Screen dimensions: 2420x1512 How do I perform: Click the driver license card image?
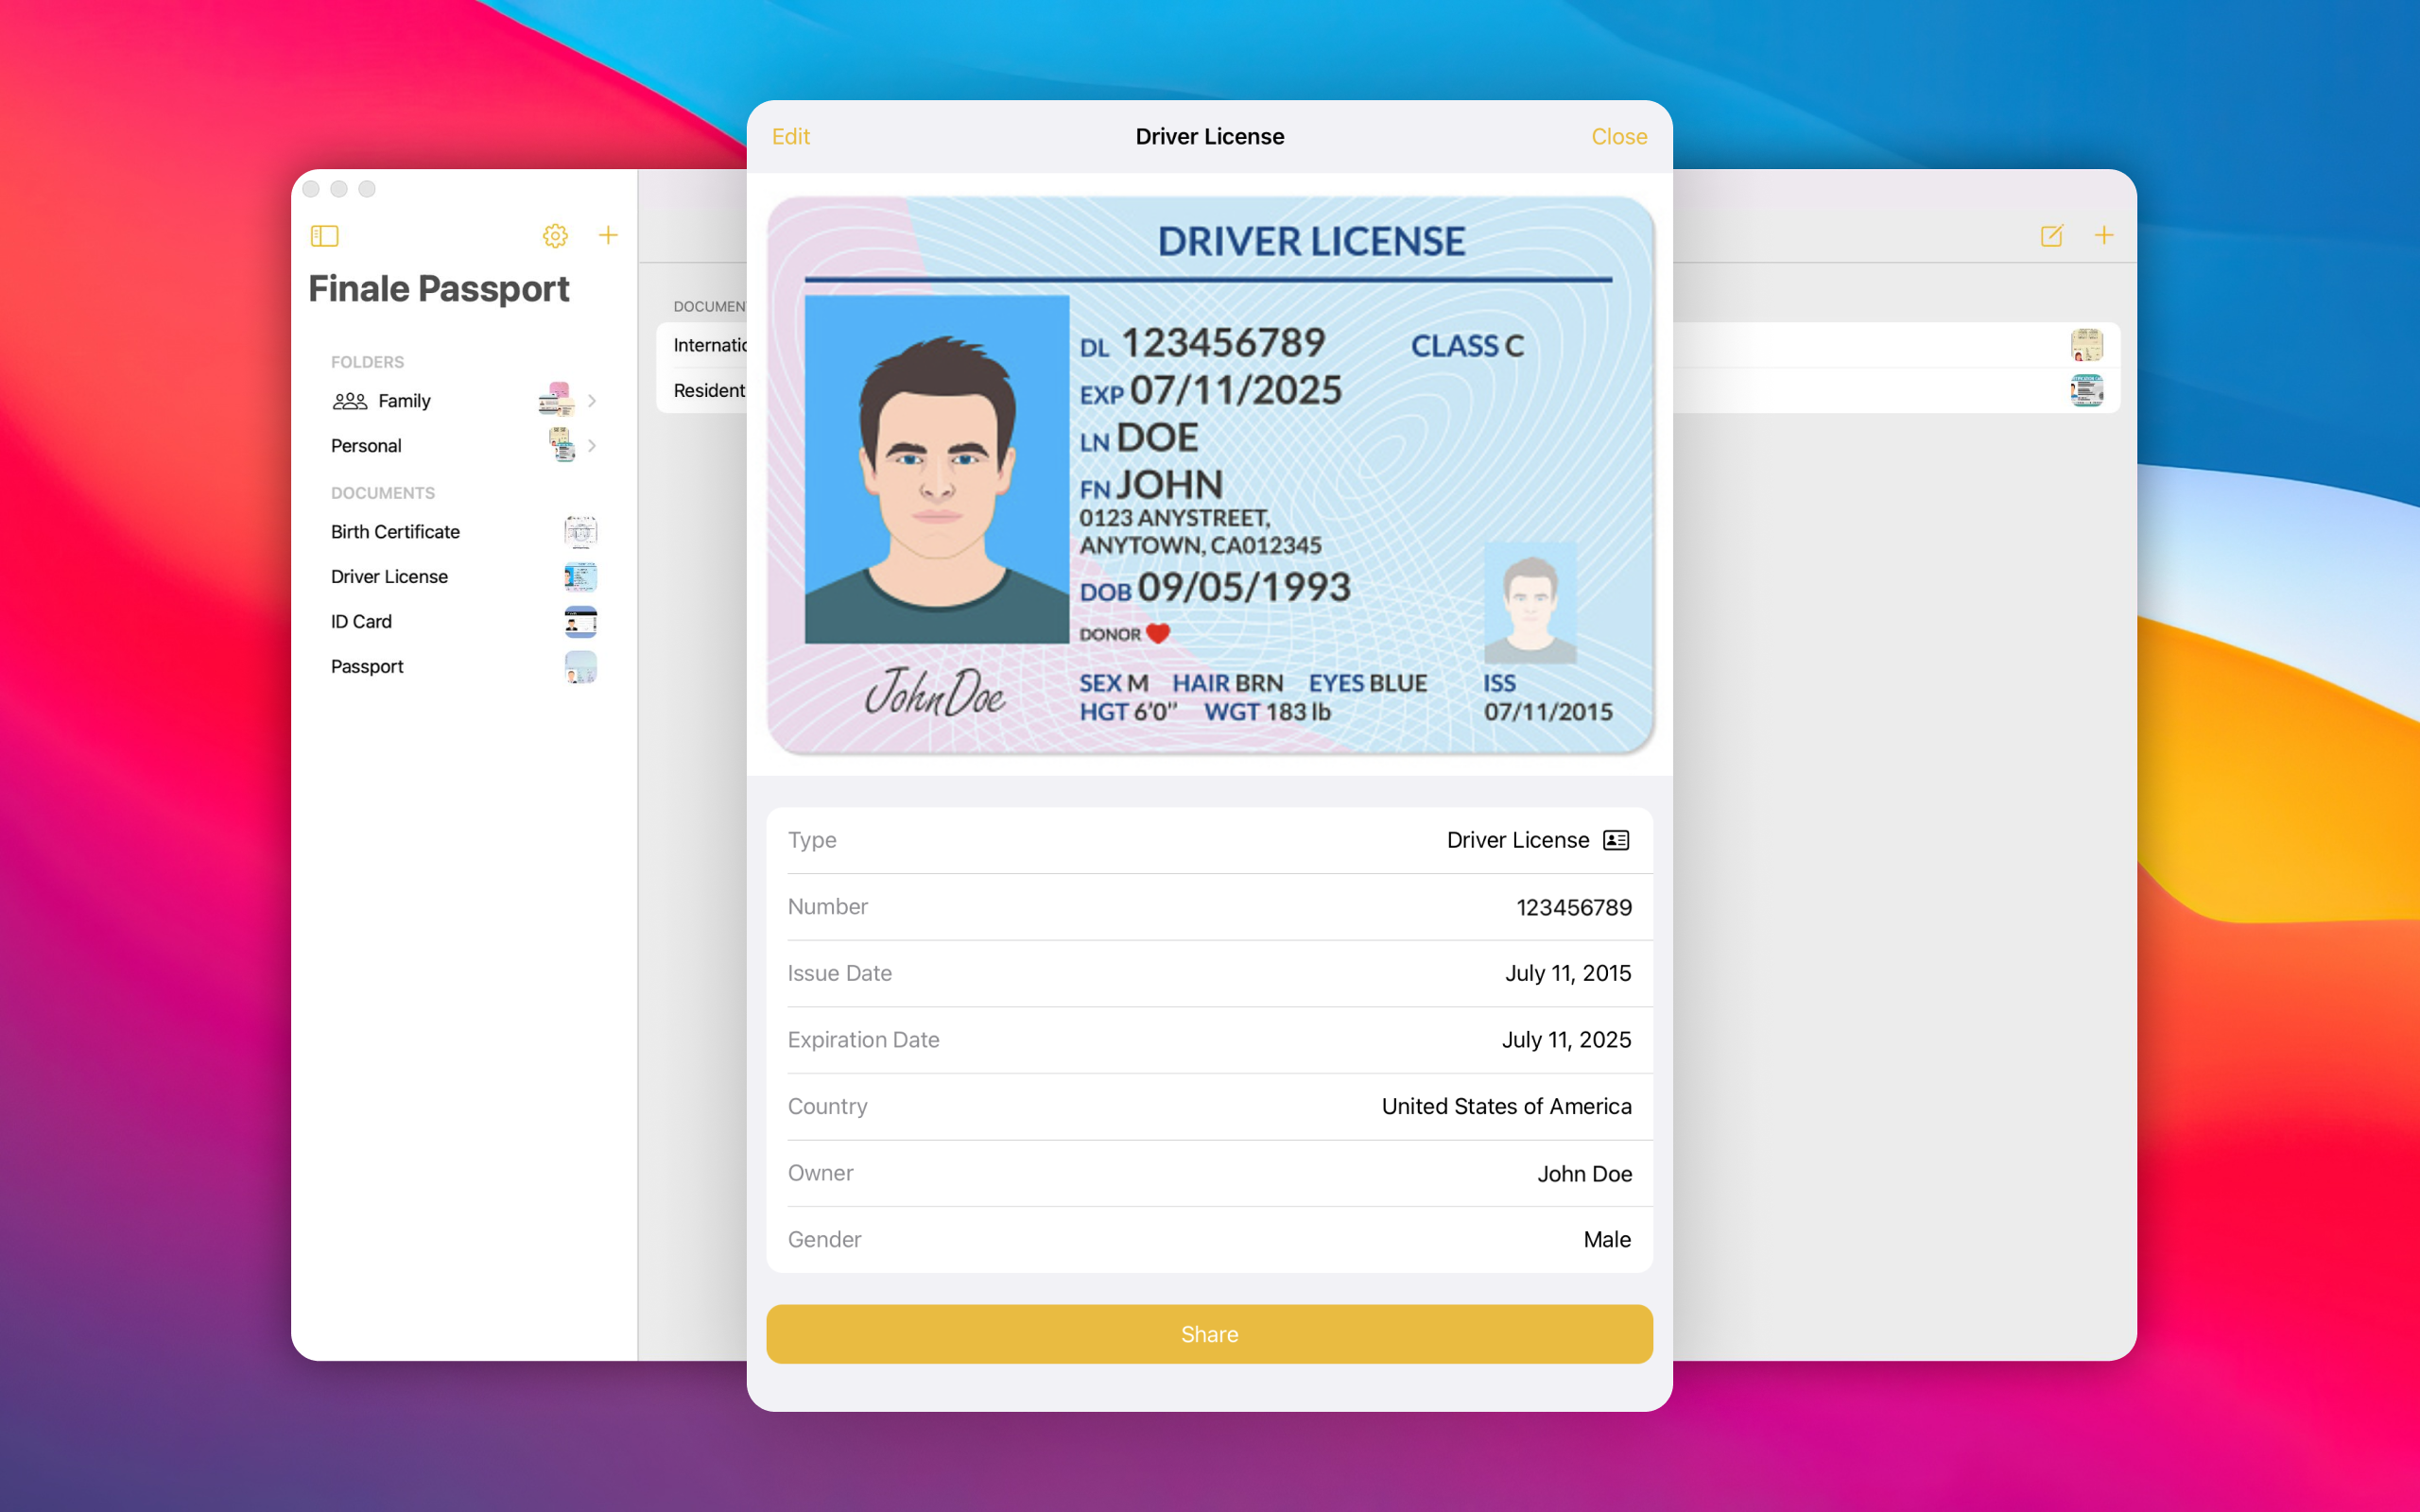point(1209,475)
